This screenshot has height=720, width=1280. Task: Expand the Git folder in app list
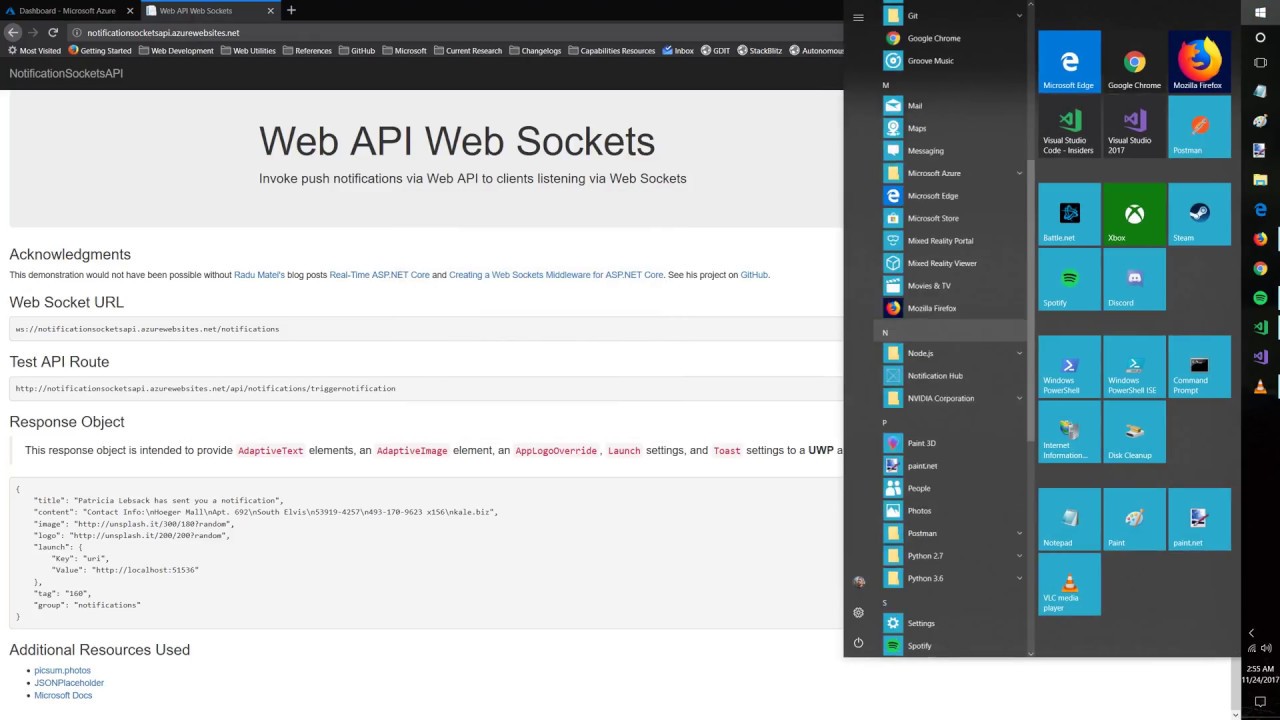(953, 16)
